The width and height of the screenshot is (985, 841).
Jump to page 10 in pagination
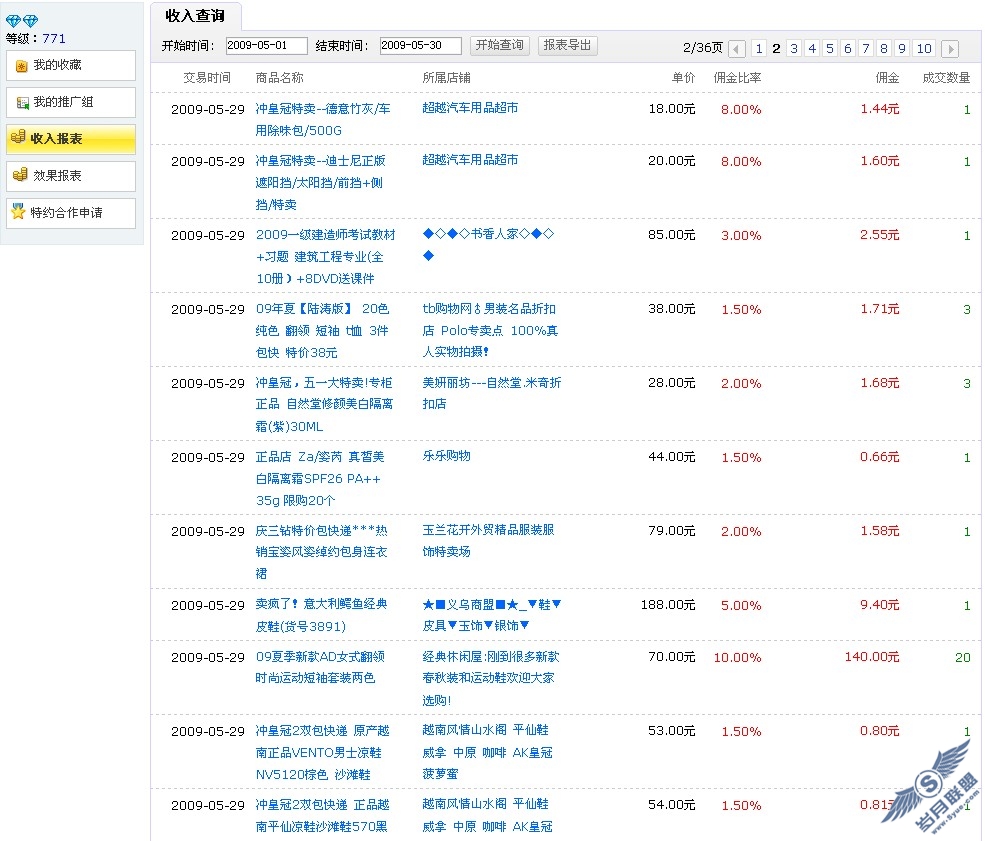[x=924, y=49]
